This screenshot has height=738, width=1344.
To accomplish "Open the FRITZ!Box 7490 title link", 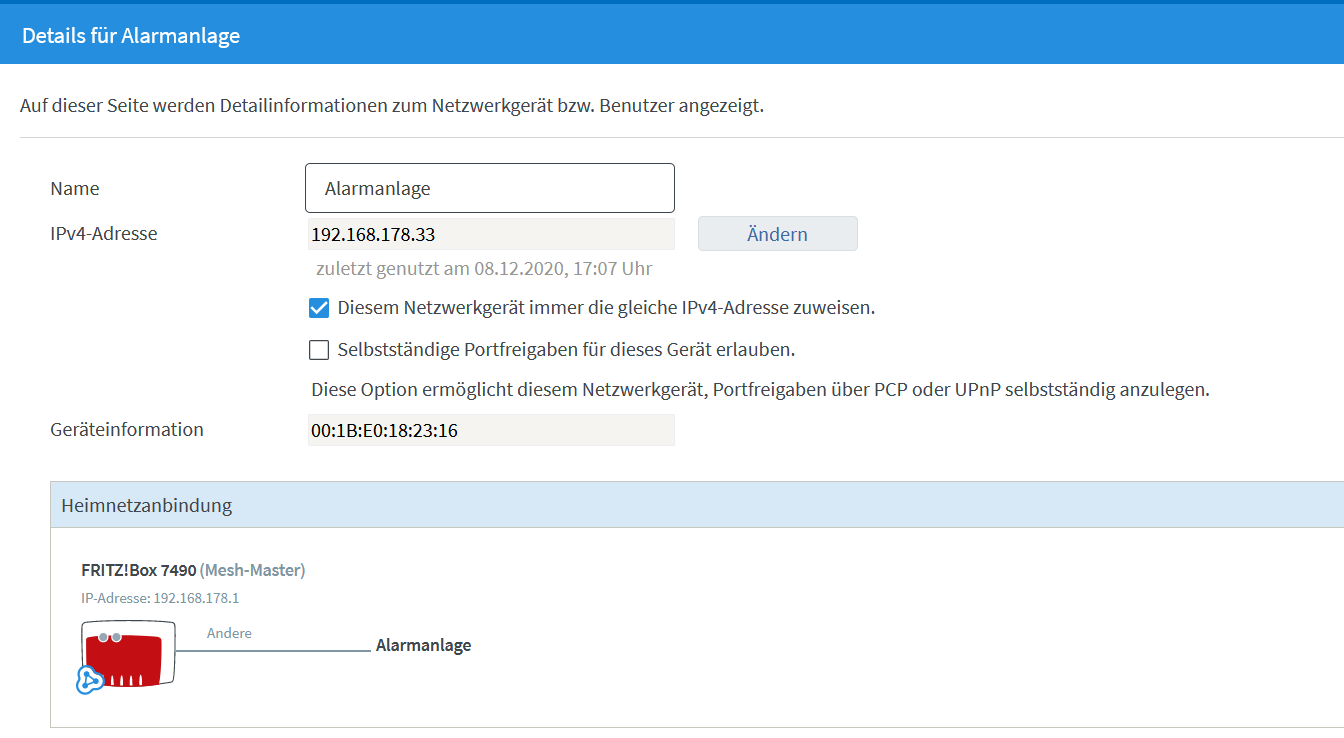I will 138,570.
